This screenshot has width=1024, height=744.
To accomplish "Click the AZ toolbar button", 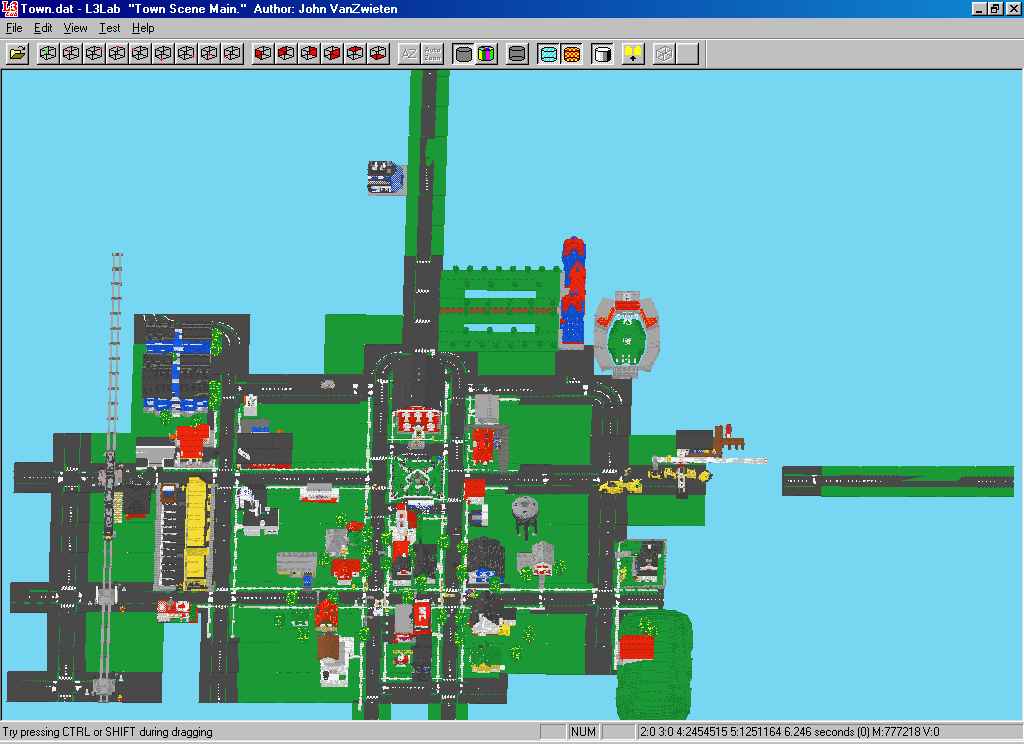I will 409,54.
